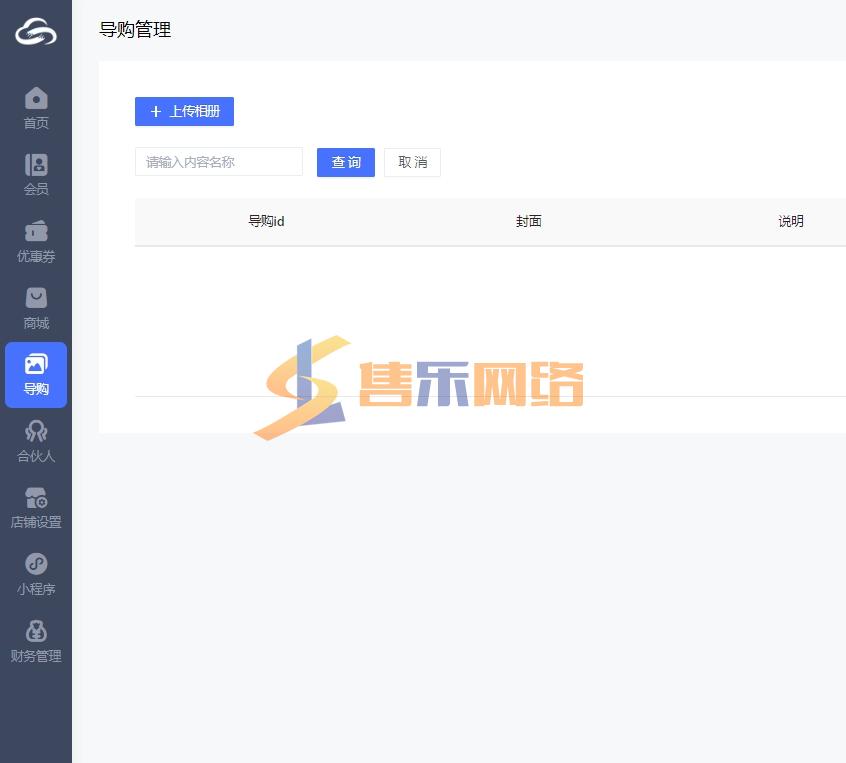
Task: Open the 财务管理 money bag icon
Action: (36, 631)
